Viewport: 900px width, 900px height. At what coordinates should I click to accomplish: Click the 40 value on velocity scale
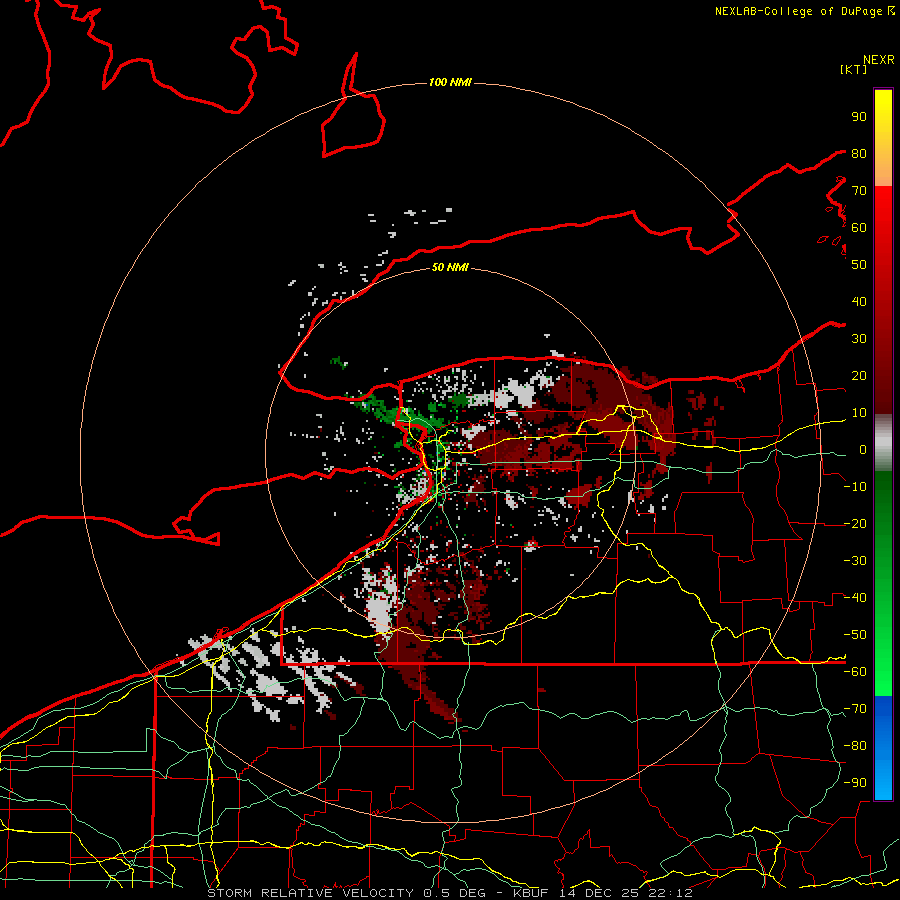859,301
